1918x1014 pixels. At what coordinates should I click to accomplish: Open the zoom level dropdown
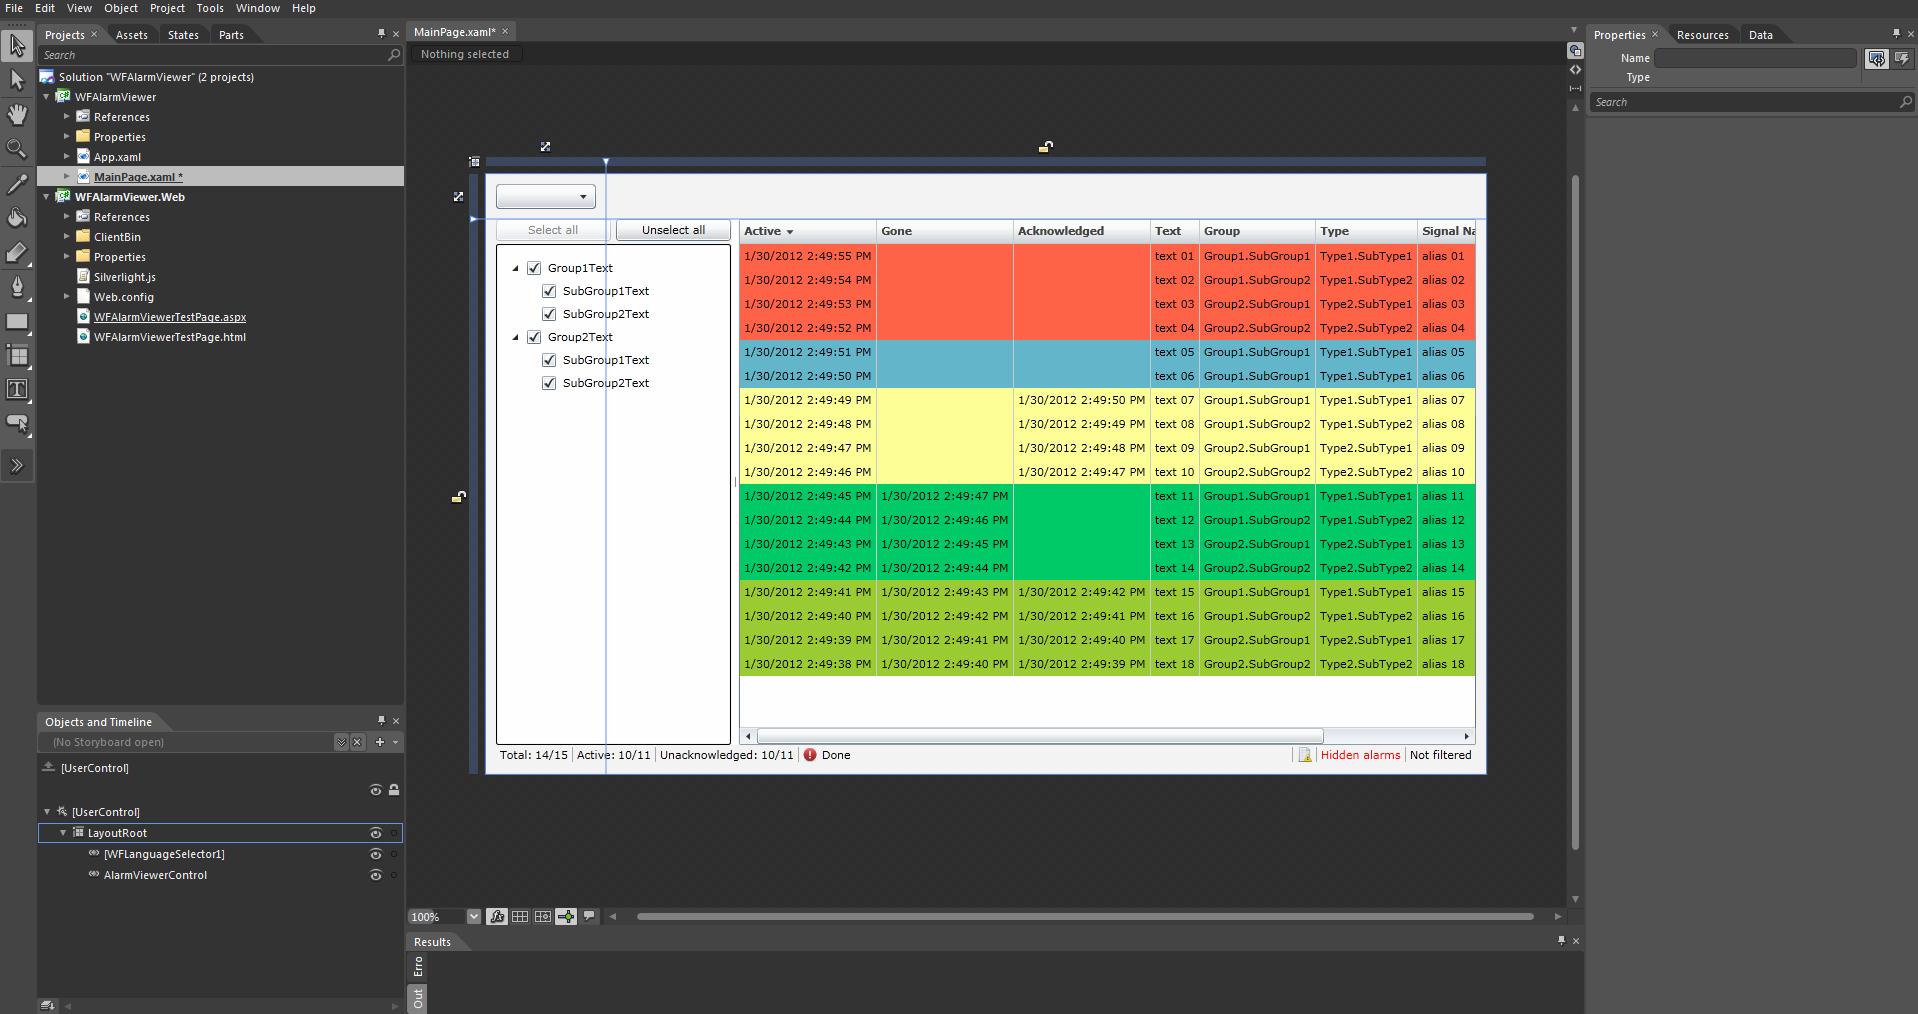tap(473, 917)
